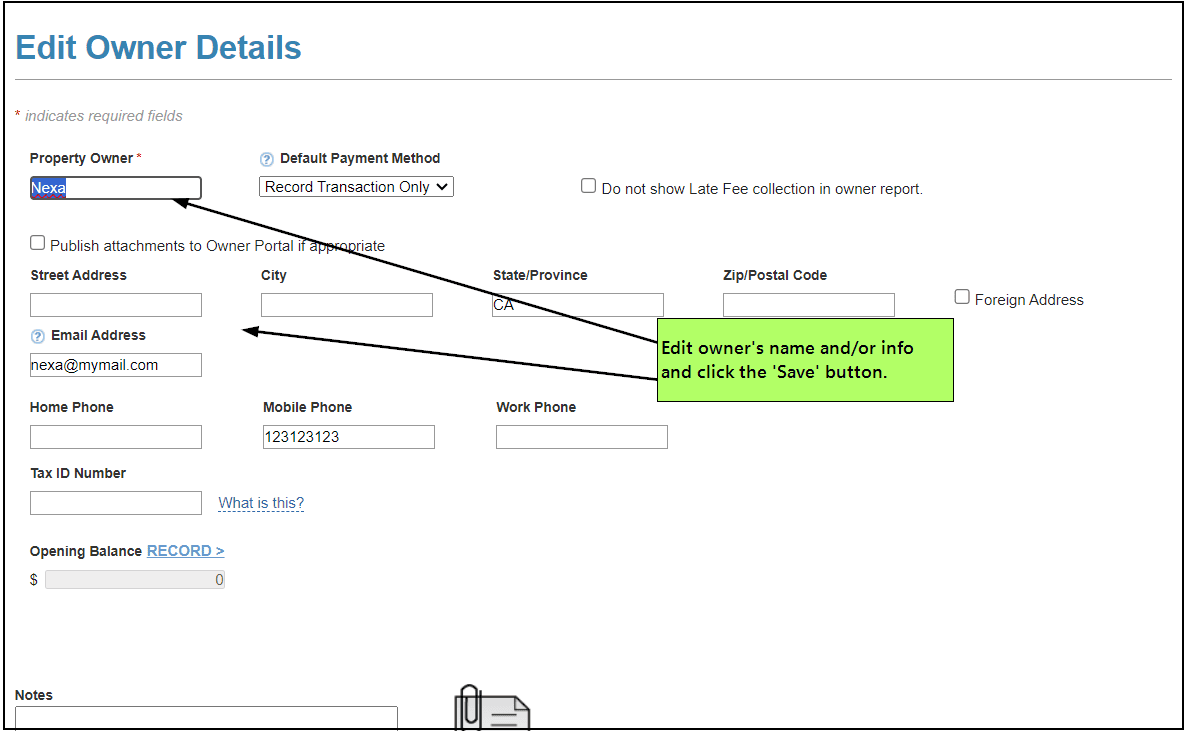Click the Email Address input box
The height and width of the screenshot is (731, 1185).
pos(116,365)
